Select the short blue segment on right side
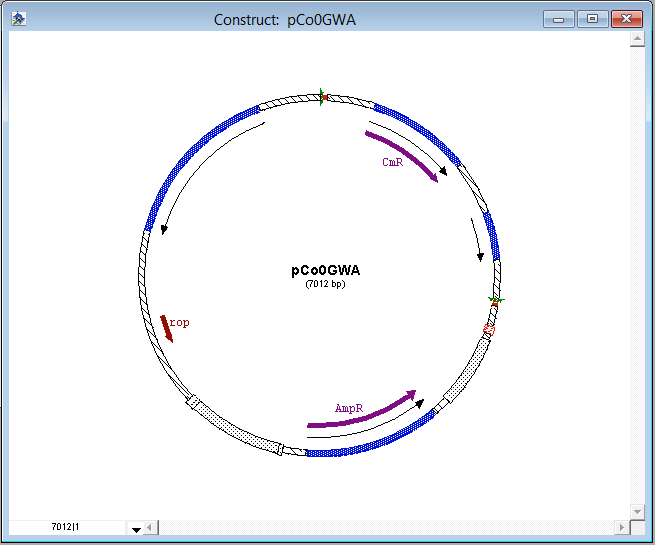655x545 pixels. pos(492,236)
